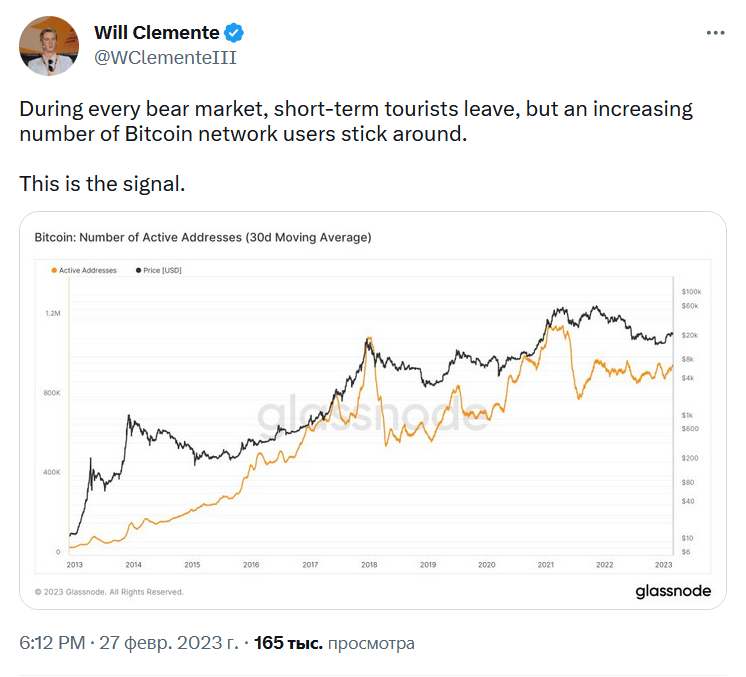Click the Will Clemente display name

point(159,33)
